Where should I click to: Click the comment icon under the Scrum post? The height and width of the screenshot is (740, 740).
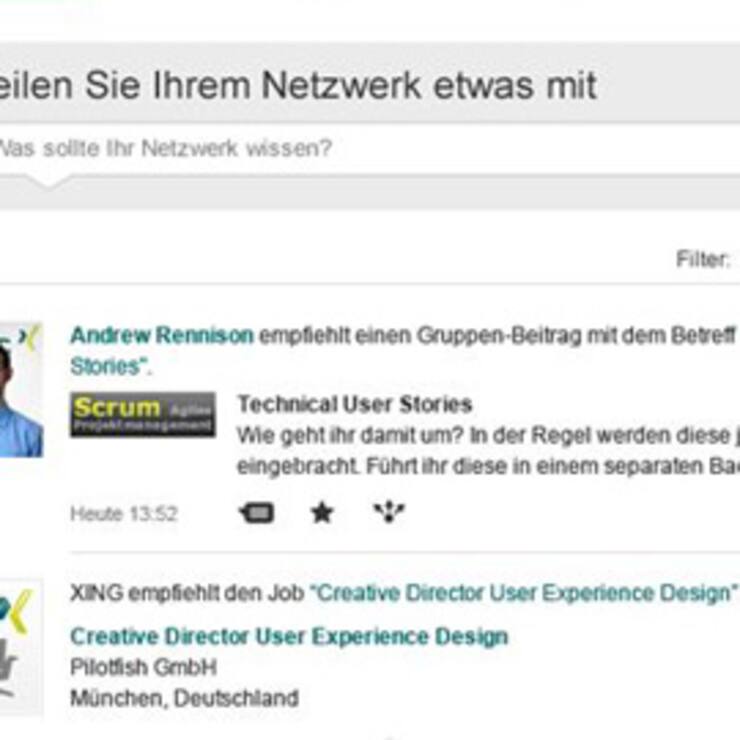pyautogui.click(x=256, y=513)
